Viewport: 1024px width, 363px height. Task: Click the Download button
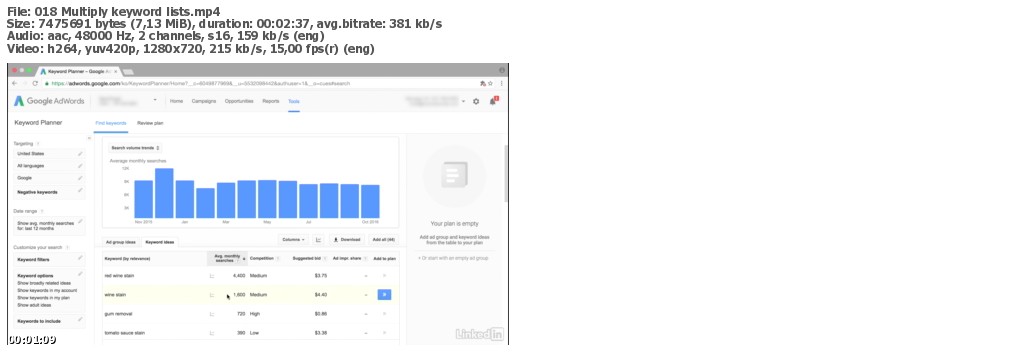(x=347, y=240)
